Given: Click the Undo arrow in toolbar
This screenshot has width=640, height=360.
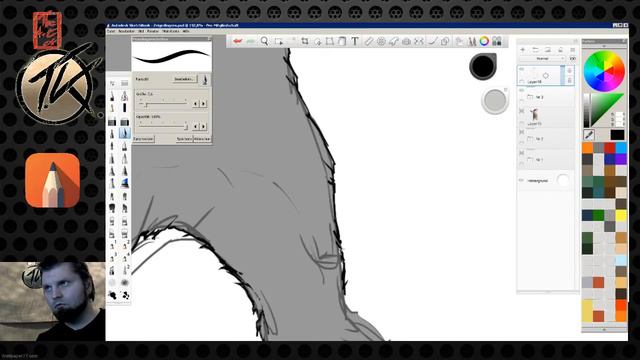Looking at the screenshot, I should (x=238, y=41).
